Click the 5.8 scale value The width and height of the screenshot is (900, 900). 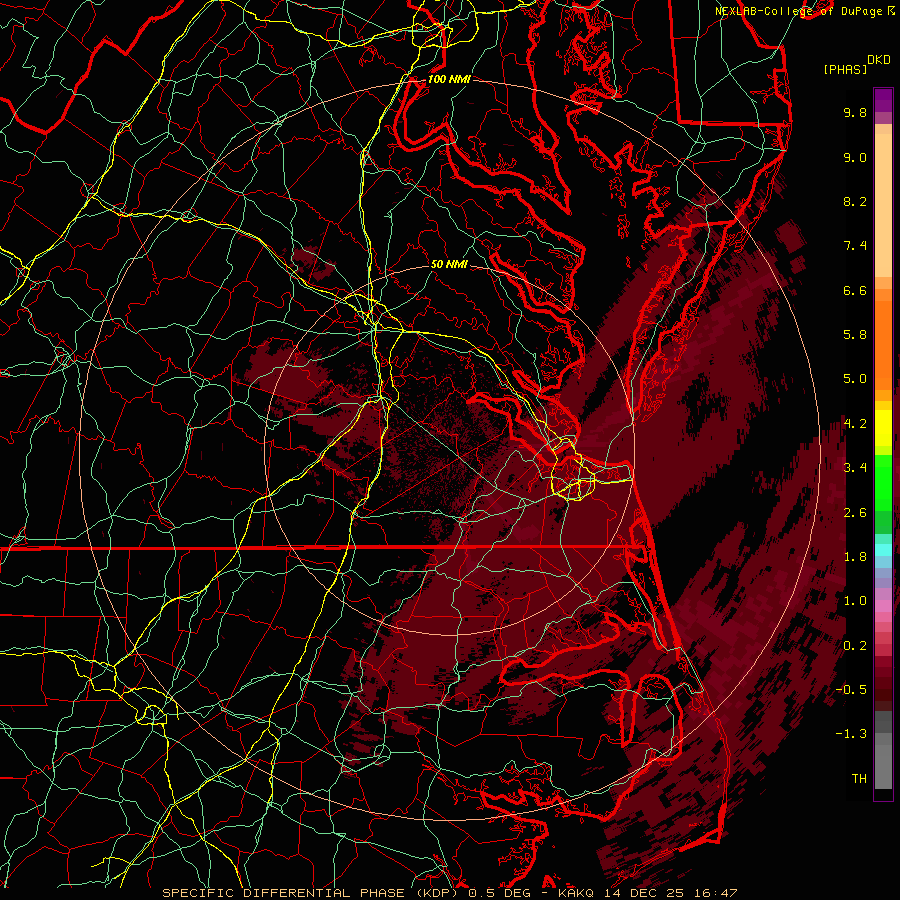855,335
